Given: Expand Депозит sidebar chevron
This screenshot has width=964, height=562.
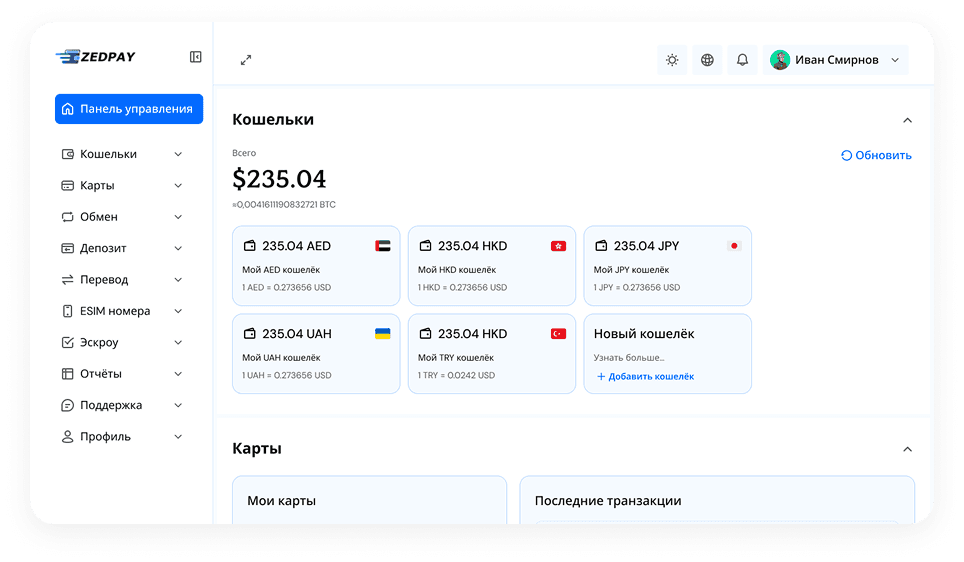Looking at the screenshot, I should [x=178, y=248].
